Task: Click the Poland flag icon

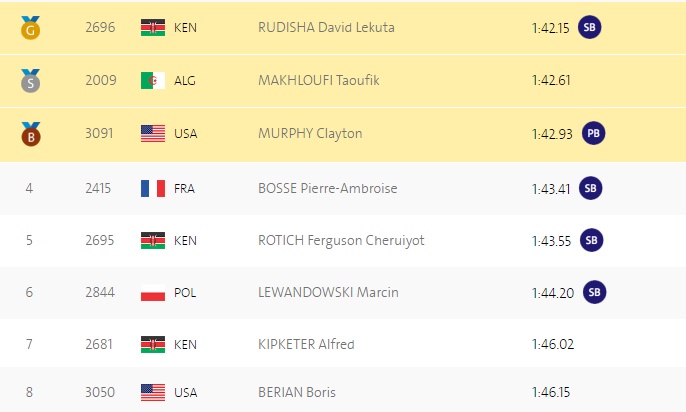Action: pos(153,293)
